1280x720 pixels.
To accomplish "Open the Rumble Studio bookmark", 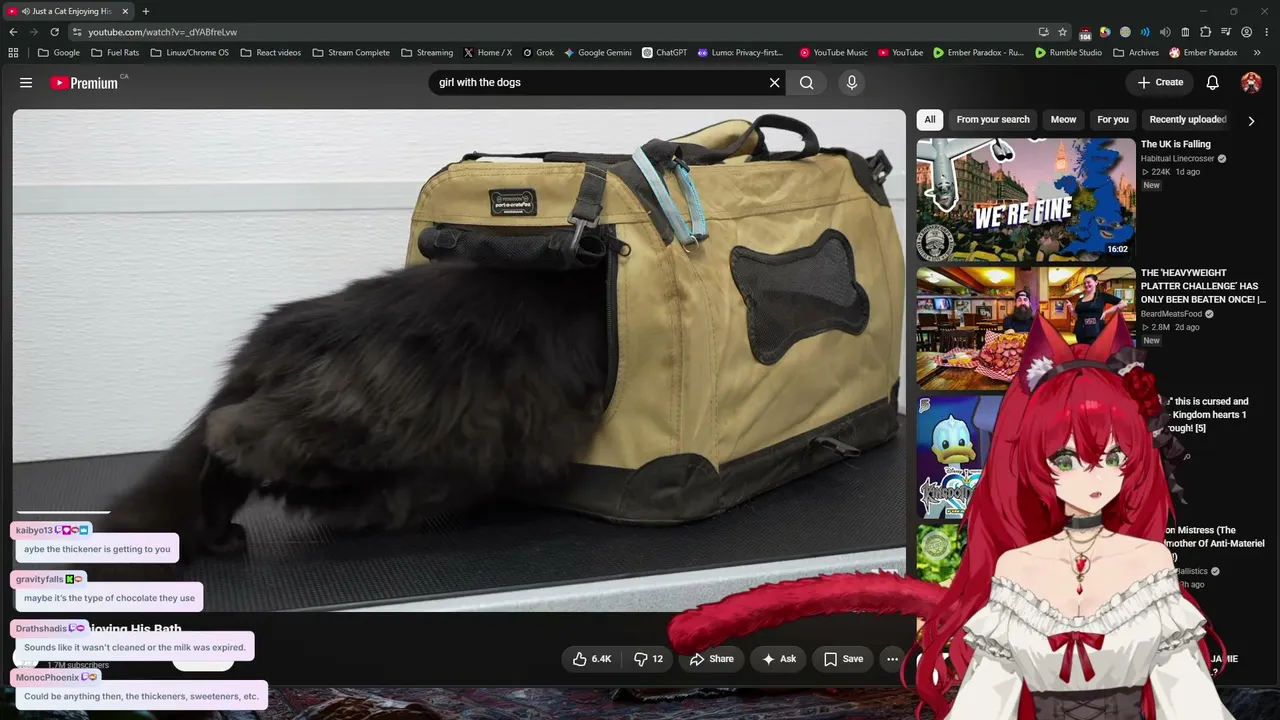I will (x=1069, y=53).
